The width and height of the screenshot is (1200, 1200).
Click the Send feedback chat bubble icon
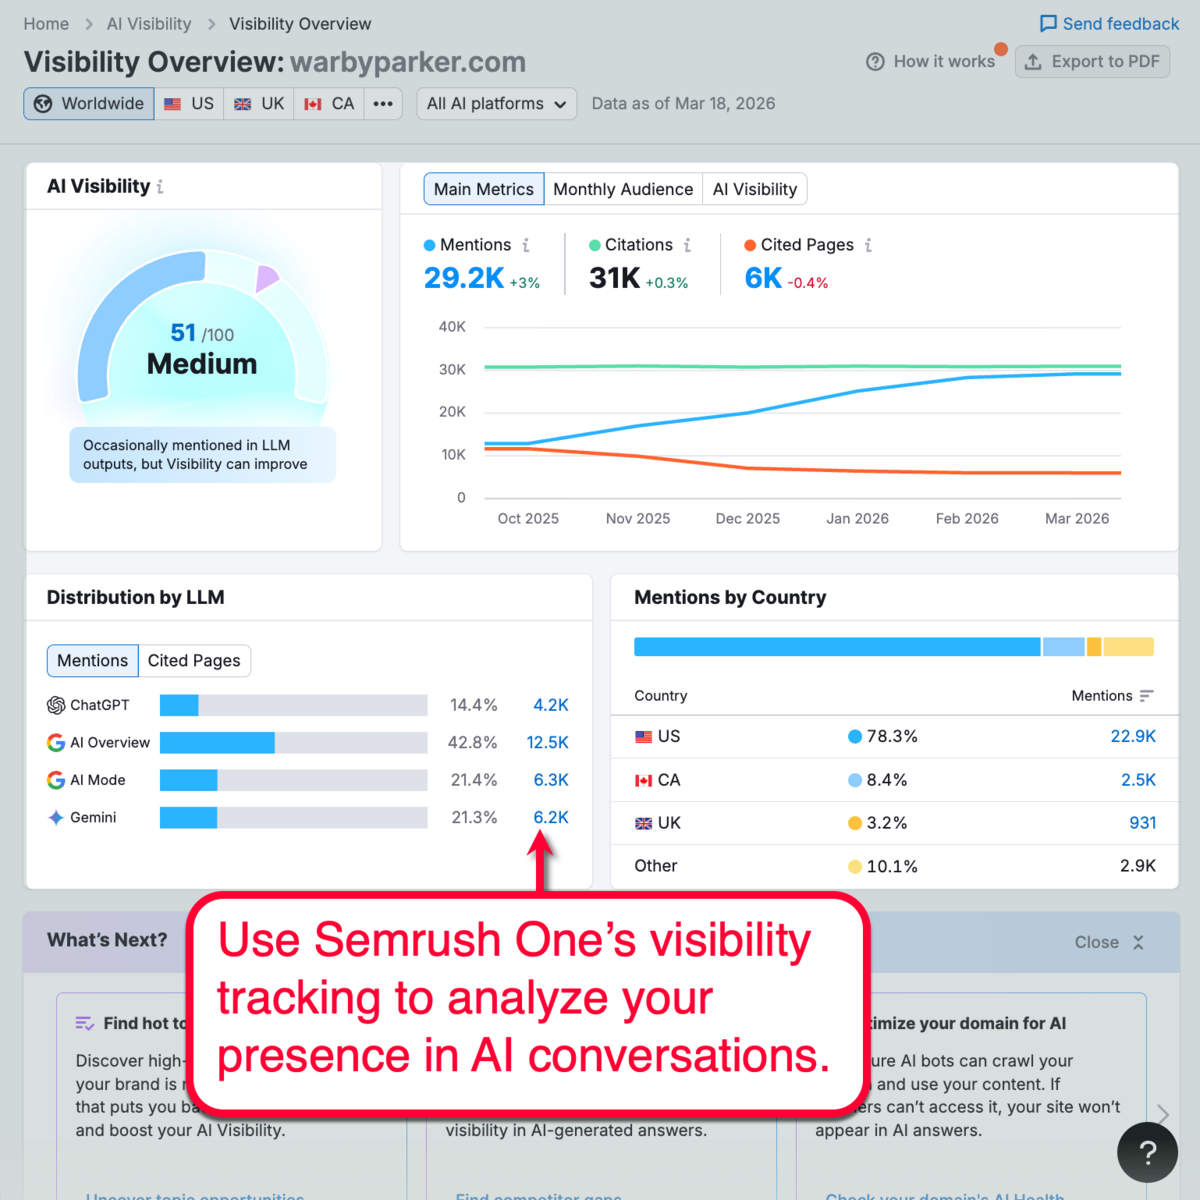pos(1047,23)
